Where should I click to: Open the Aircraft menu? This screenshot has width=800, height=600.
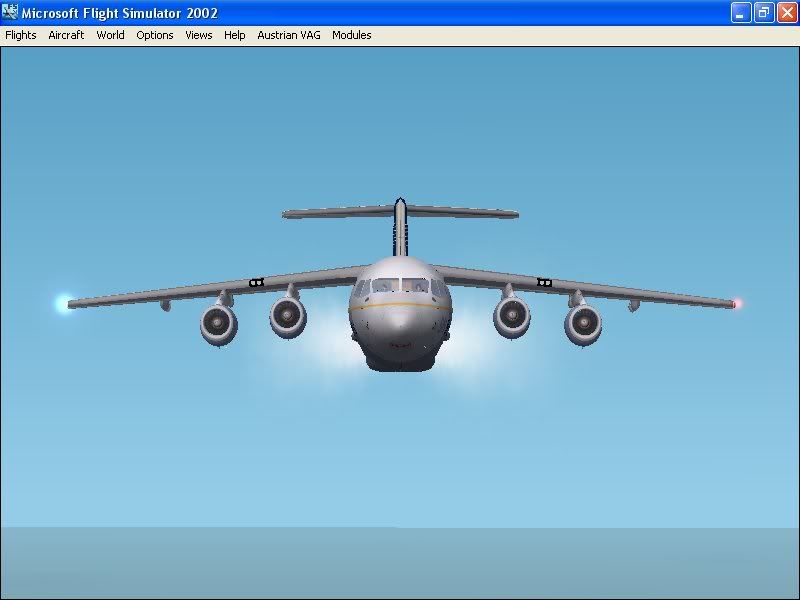[65, 35]
